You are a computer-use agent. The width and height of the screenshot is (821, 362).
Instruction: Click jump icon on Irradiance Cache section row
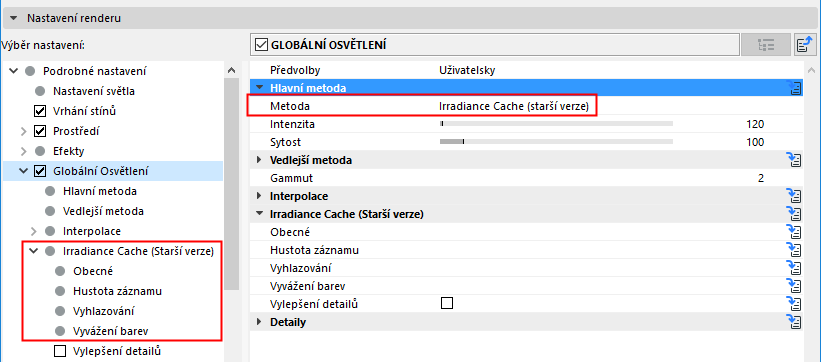click(794, 214)
